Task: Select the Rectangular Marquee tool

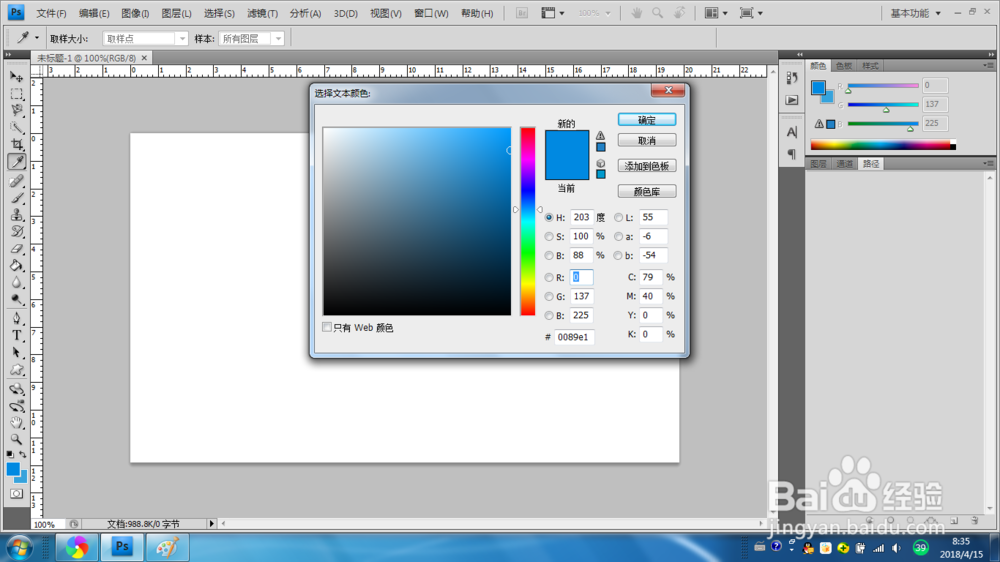Action: 17,94
